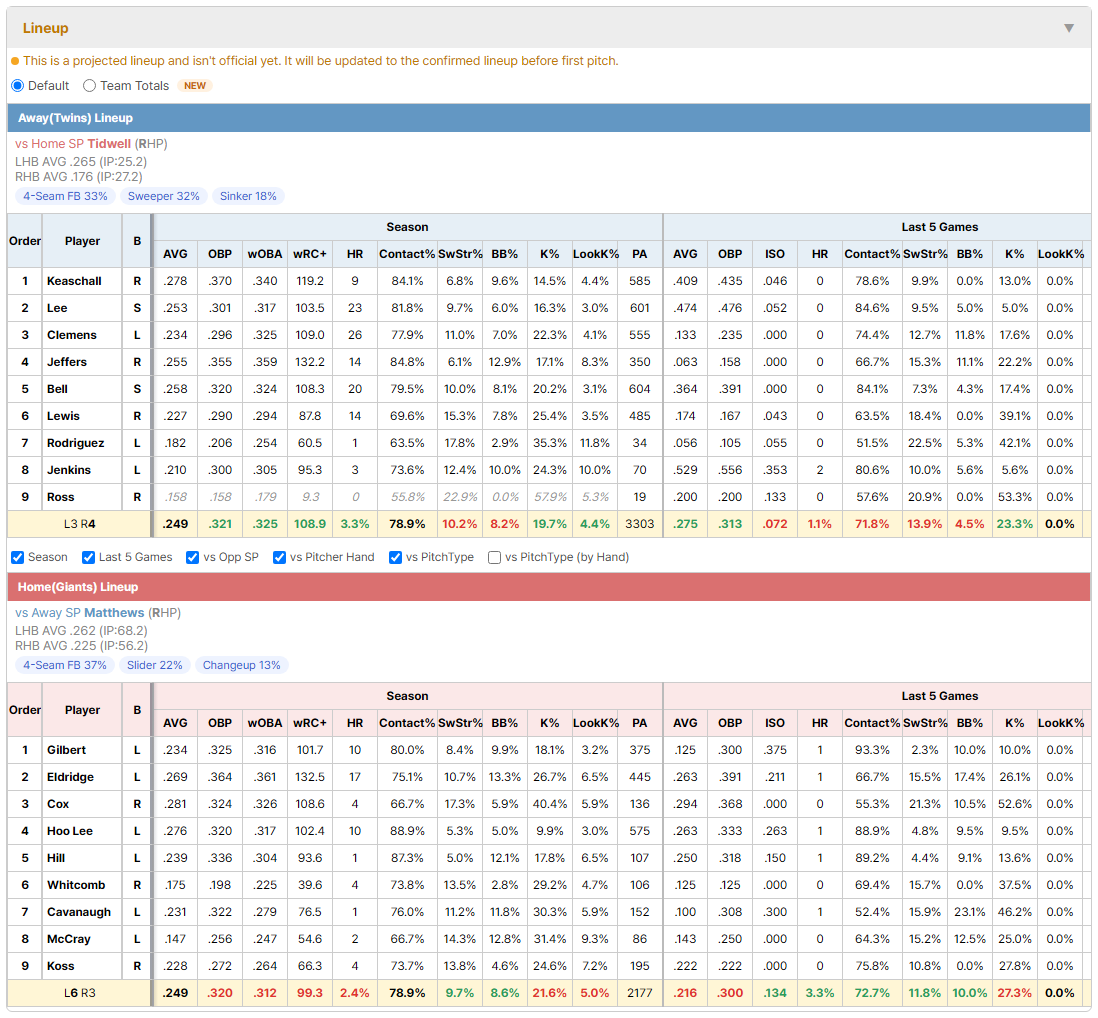Image resolution: width=1098 pixels, height=1018 pixels.
Task: Sort the Twins table by ISO column
Action: [x=774, y=254]
